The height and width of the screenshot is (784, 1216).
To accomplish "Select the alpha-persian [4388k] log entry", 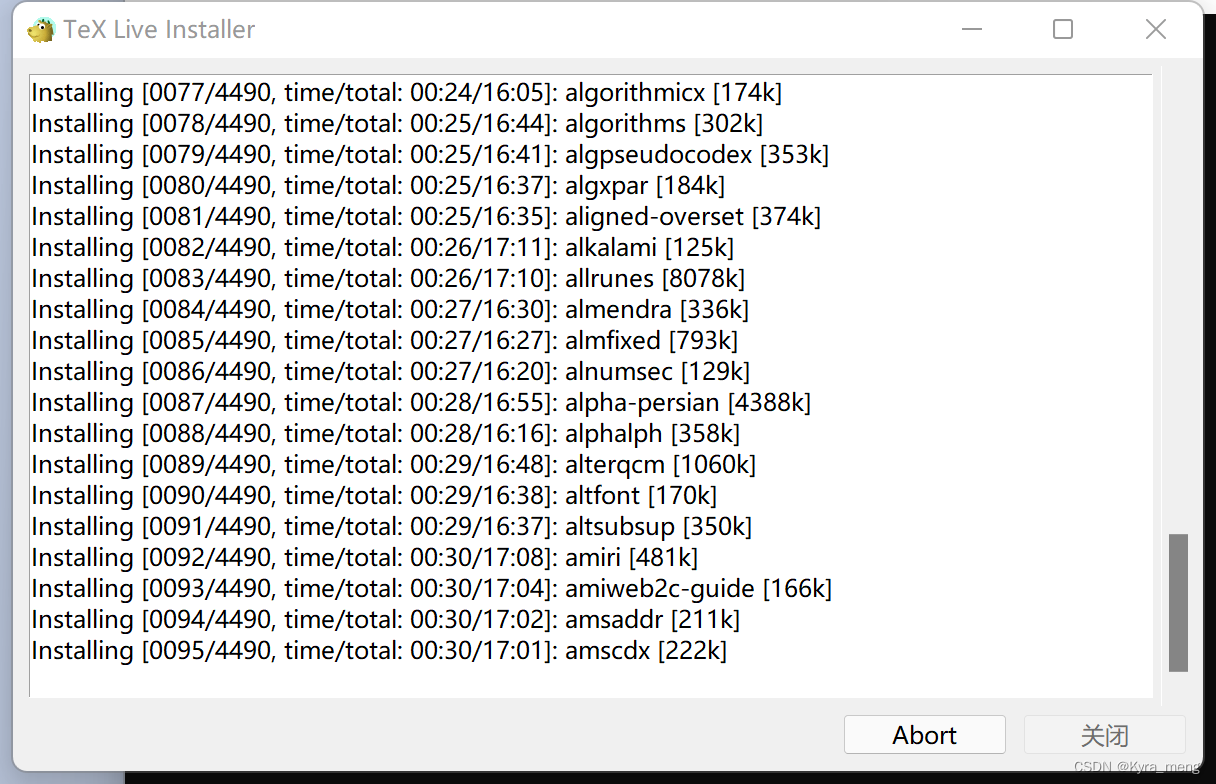I will 420,402.
